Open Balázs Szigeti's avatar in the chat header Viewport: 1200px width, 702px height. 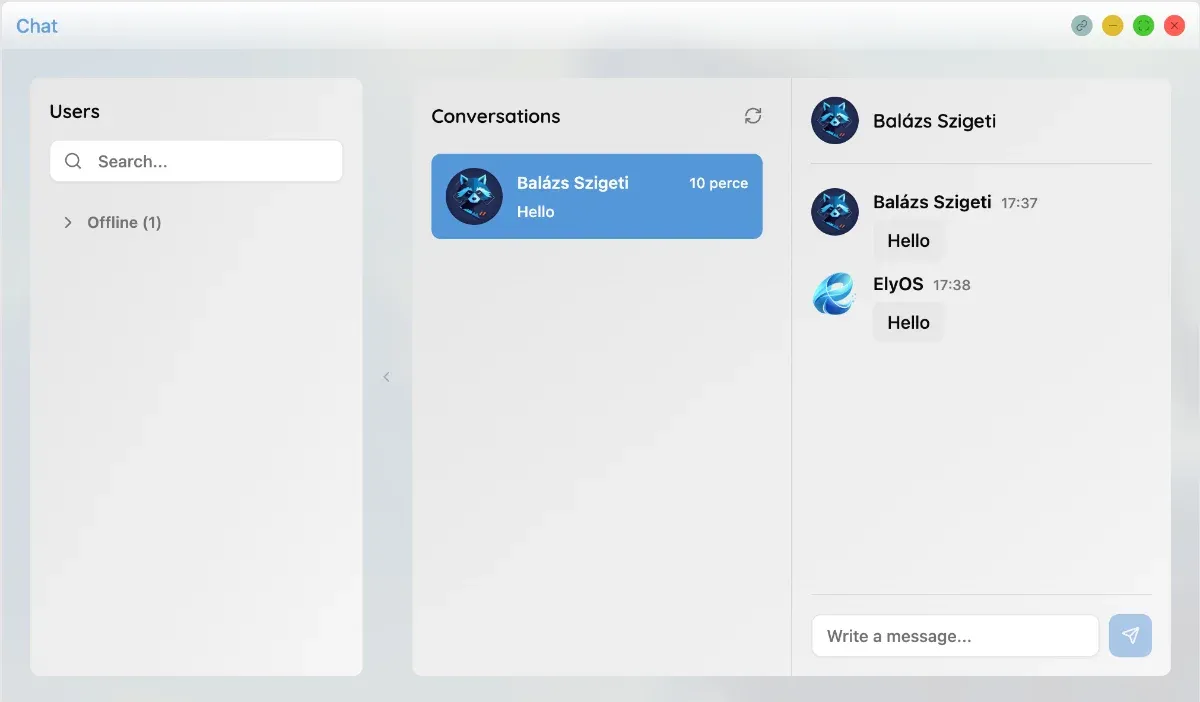(834, 121)
